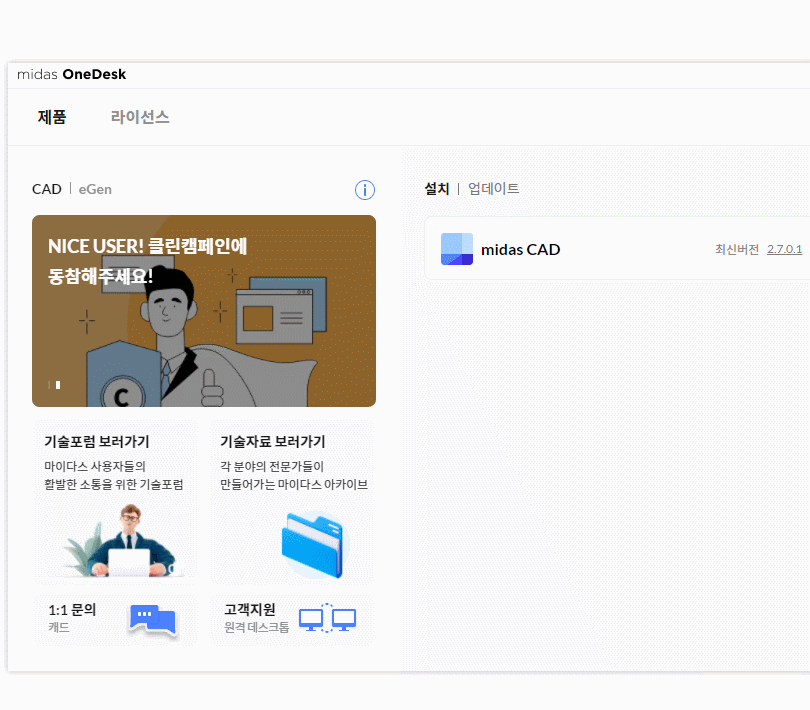Click the remote desktop monitors icon
The height and width of the screenshot is (710, 810).
328,618
